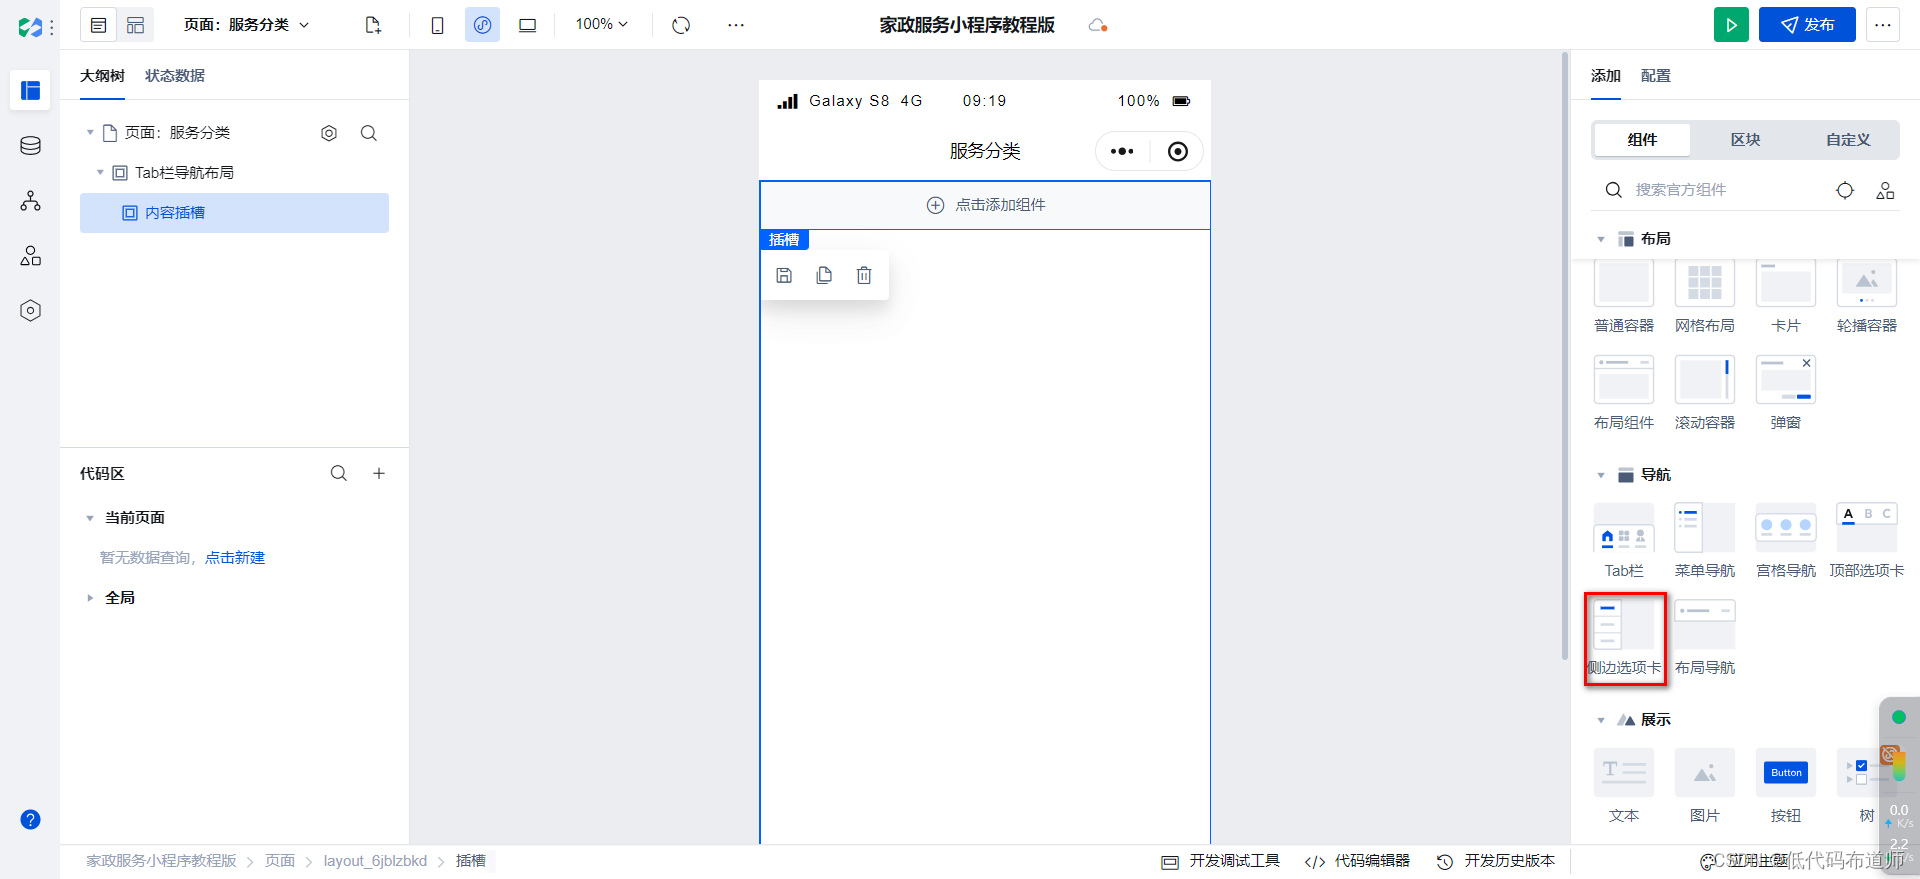The image size is (1920, 879).
Task: Click the refresh canvas icon
Action: 681,25
